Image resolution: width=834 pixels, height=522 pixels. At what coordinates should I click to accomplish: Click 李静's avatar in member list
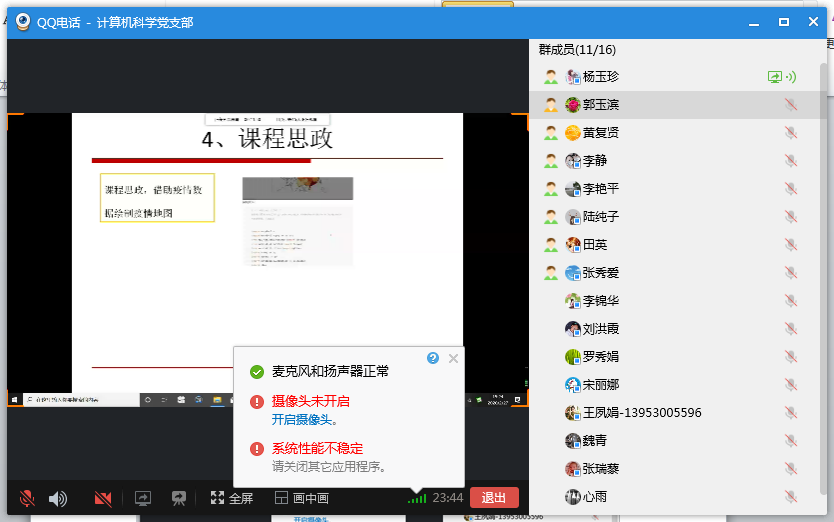[x=573, y=161]
